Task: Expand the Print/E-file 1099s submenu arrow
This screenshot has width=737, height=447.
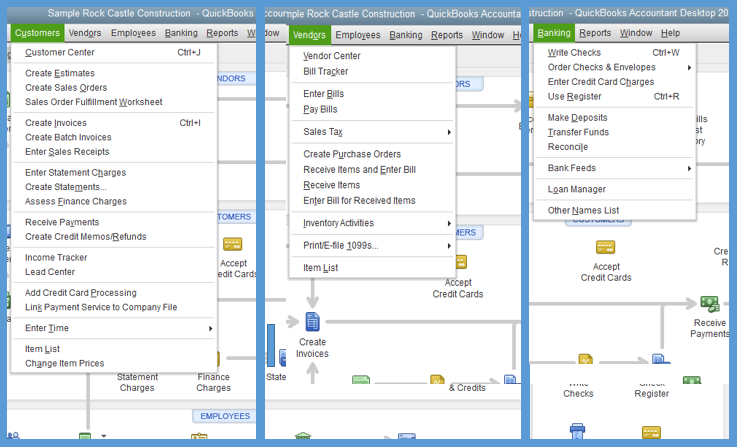Action: (x=449, y=246)
